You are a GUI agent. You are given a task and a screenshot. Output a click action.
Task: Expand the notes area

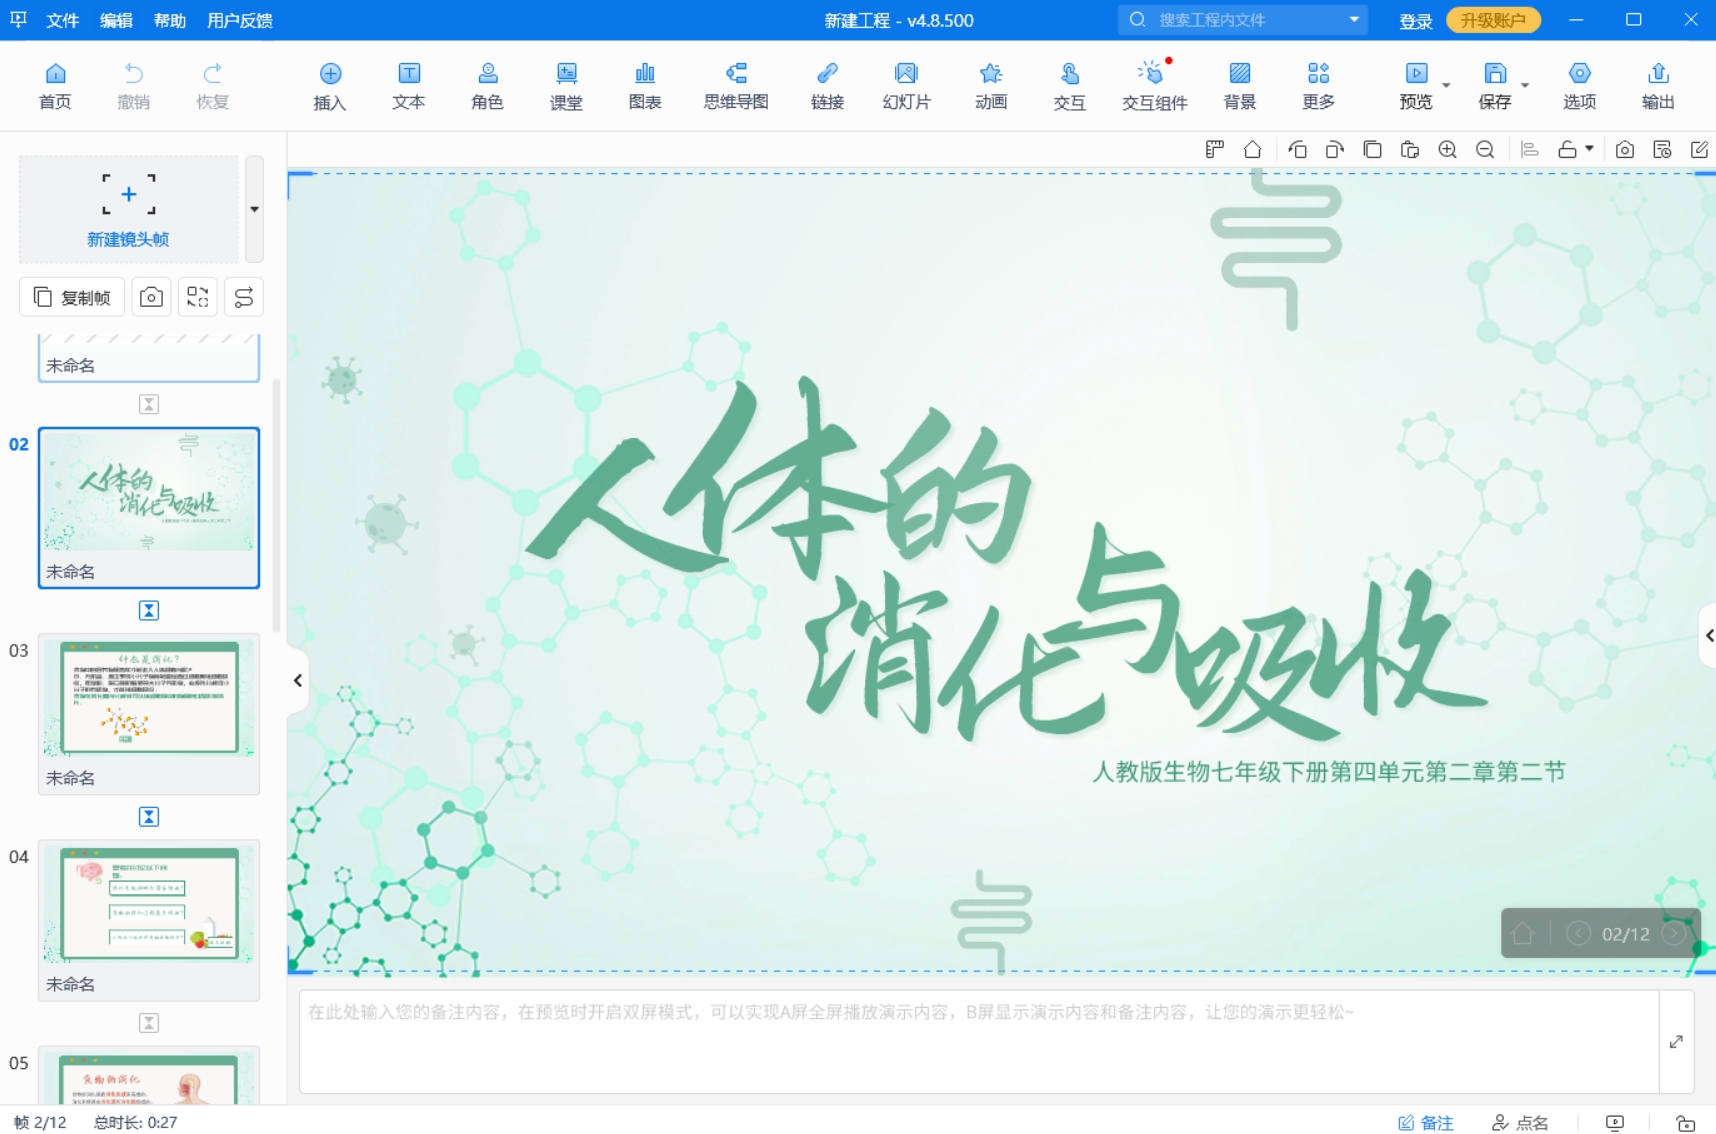click(x=1676, y=1041)
